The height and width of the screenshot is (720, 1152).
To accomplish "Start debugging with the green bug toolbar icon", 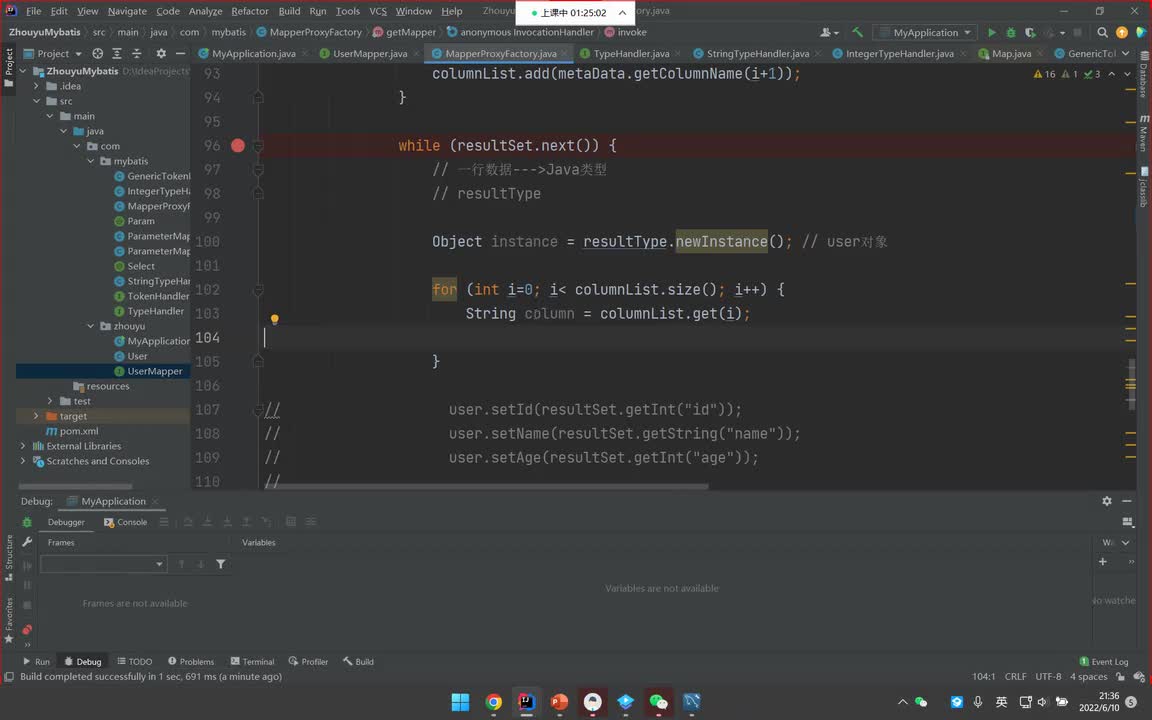I will [x=1011, y=32].
